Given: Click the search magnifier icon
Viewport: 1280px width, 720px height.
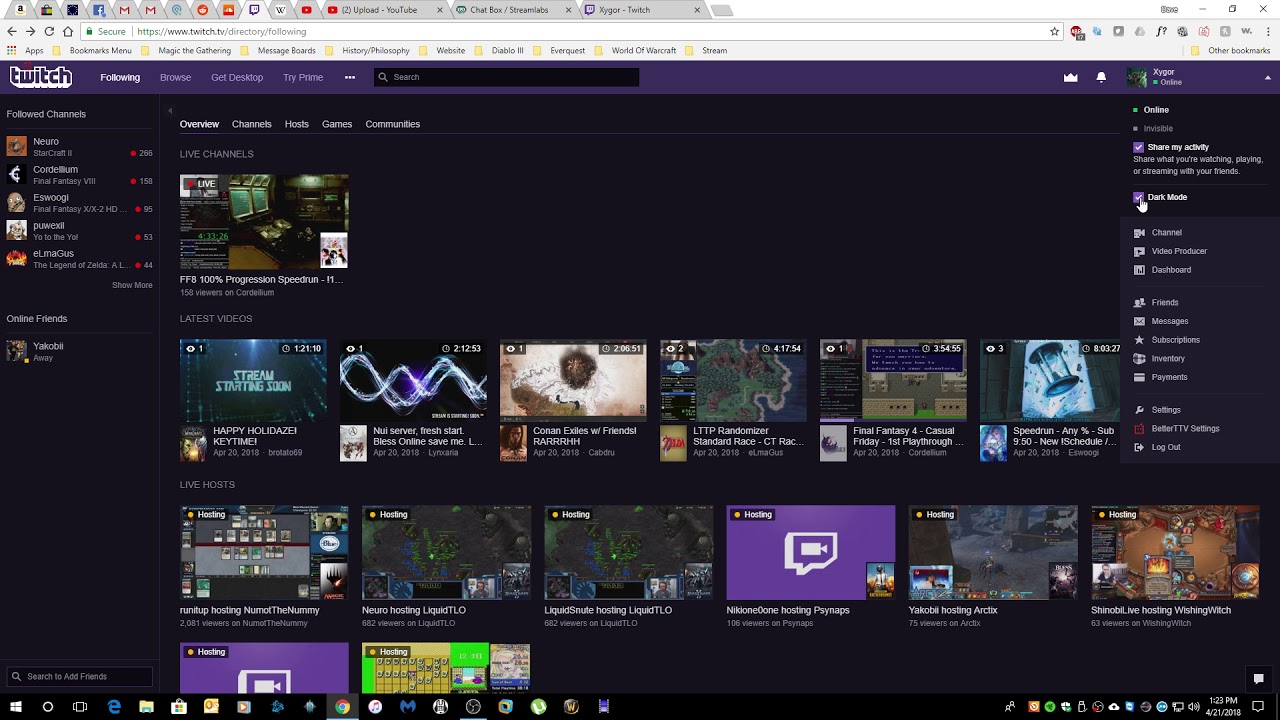Looking at the screenshot, I should 382,77.
